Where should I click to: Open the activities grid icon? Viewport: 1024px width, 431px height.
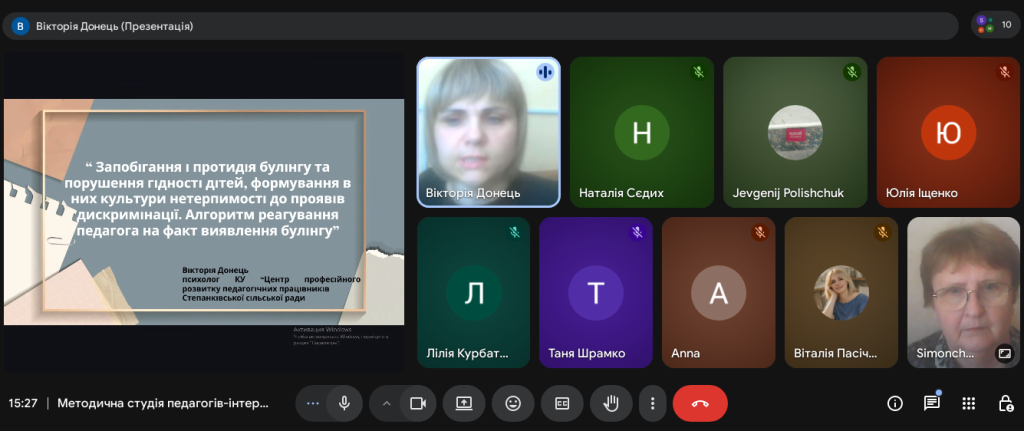click(968, 403)
